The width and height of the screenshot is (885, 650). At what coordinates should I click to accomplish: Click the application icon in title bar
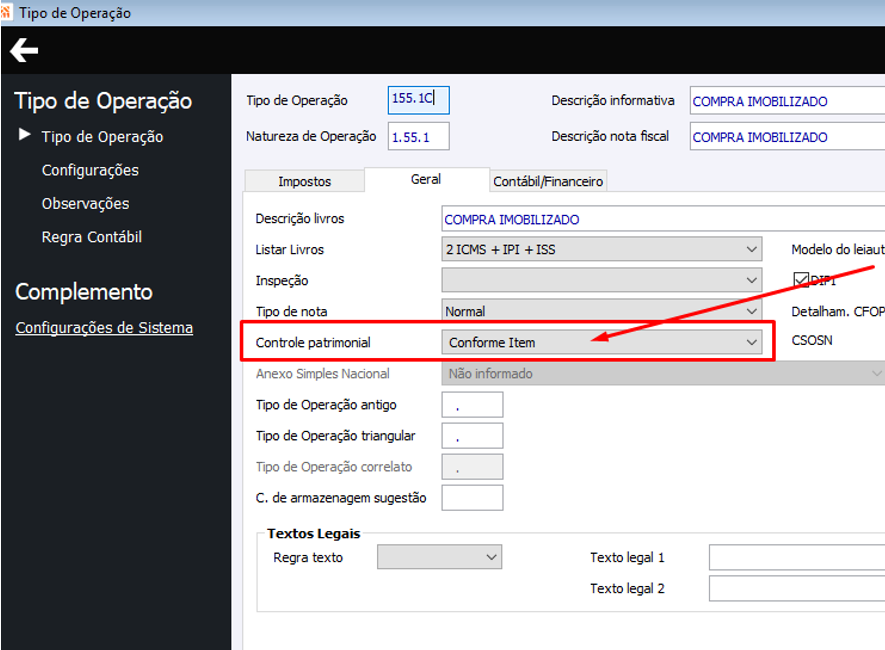pyautogui.click(x=6, y=12)
